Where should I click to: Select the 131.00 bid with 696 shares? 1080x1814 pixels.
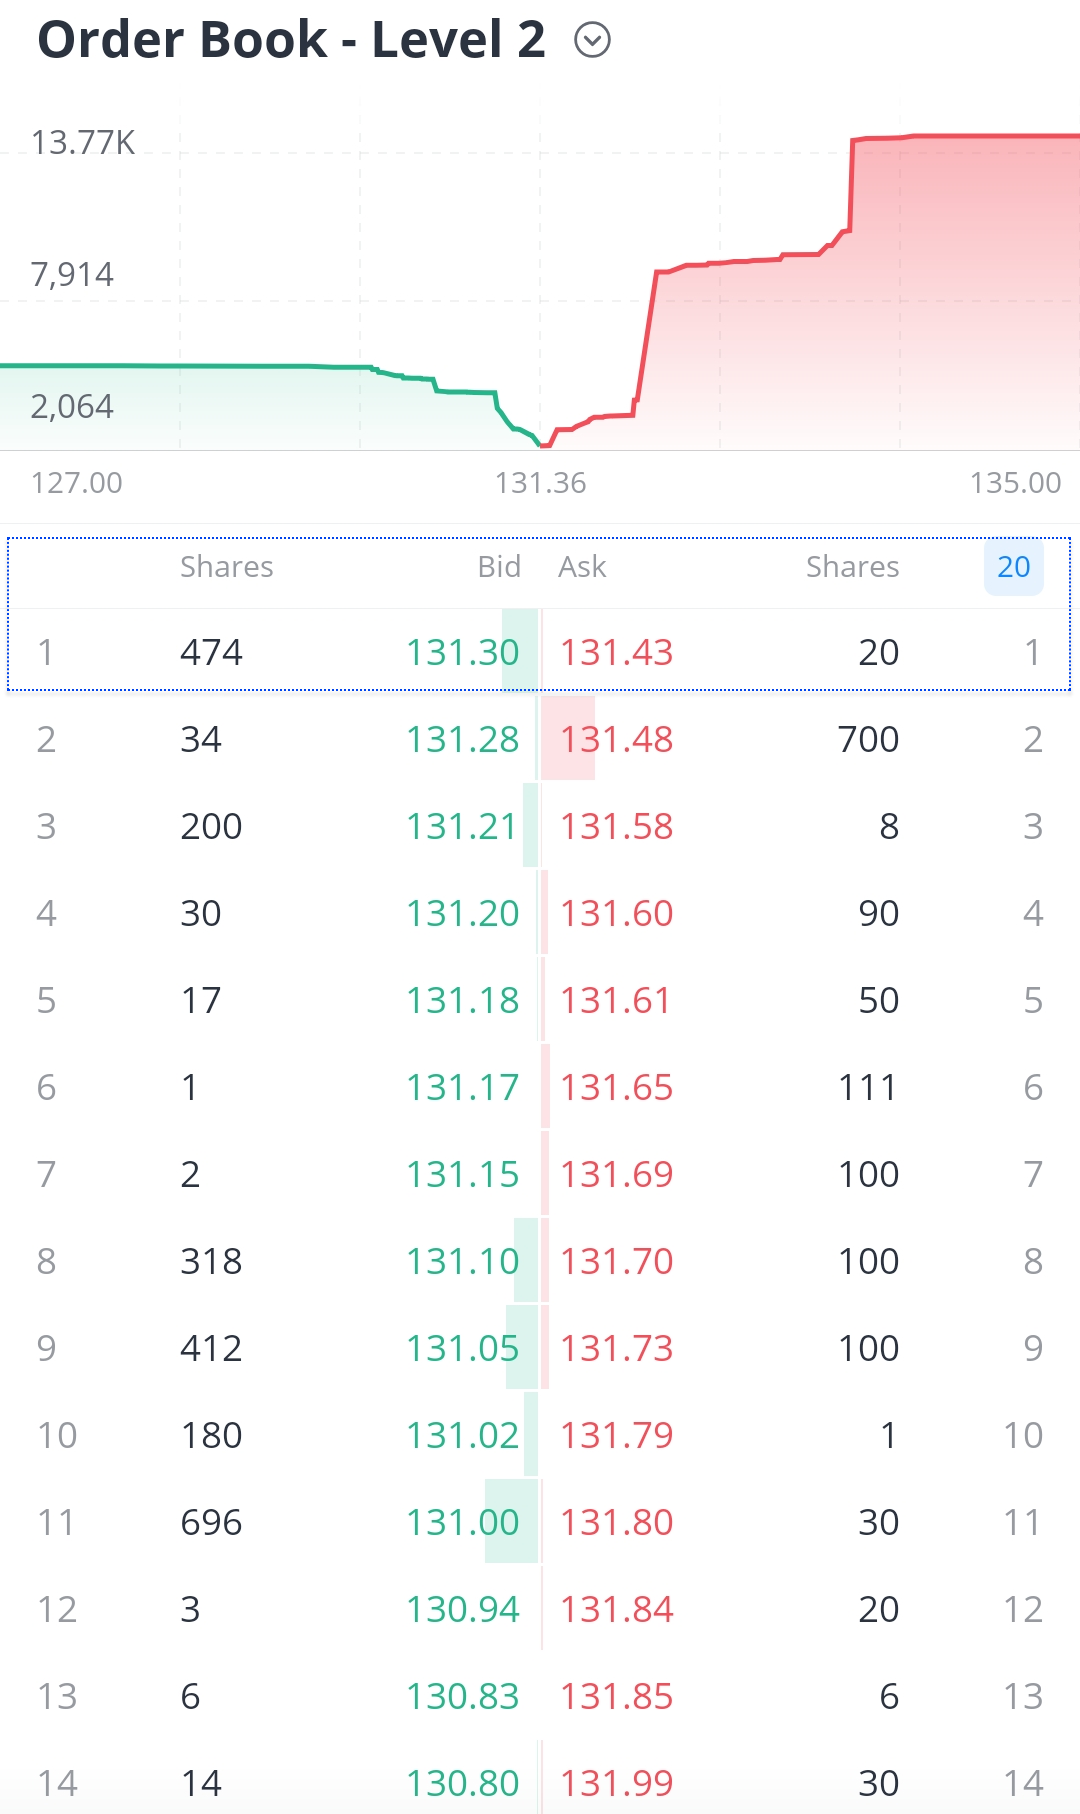pos(462,1522)
